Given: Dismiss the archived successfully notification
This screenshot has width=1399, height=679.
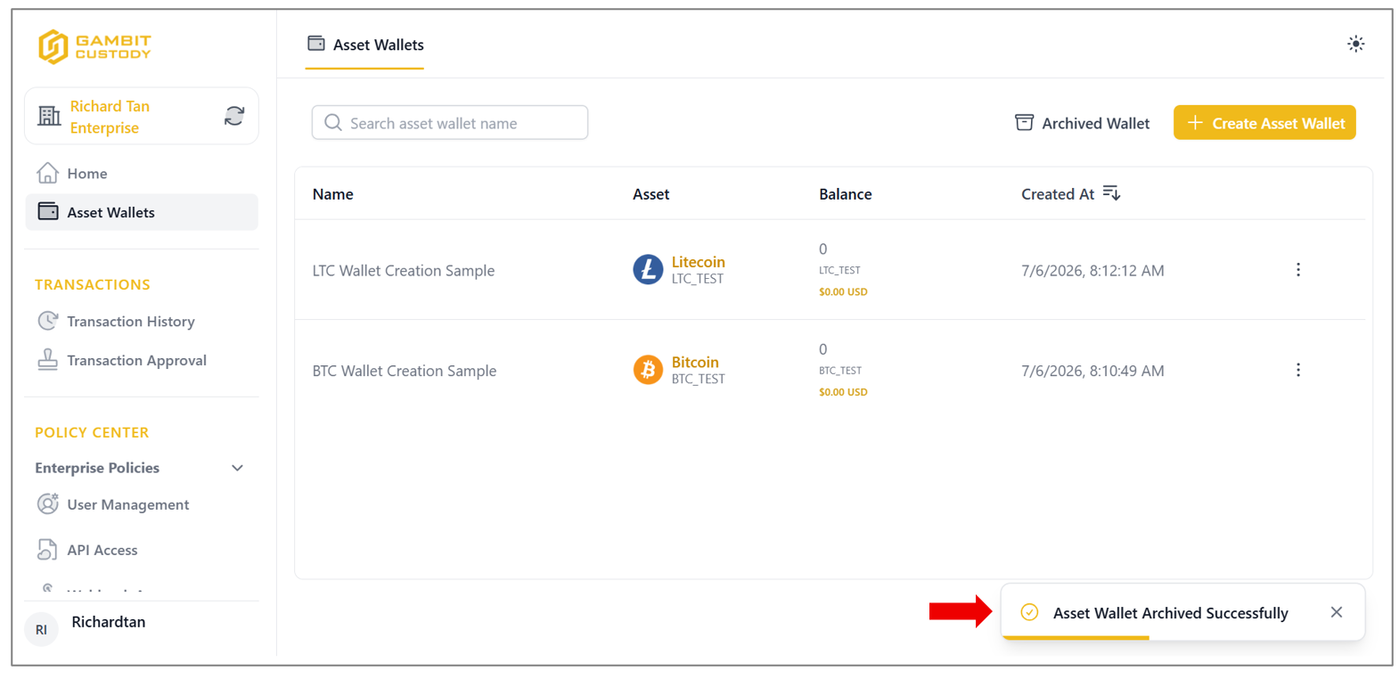Looking at the screenshot, I should (1336, 612).
